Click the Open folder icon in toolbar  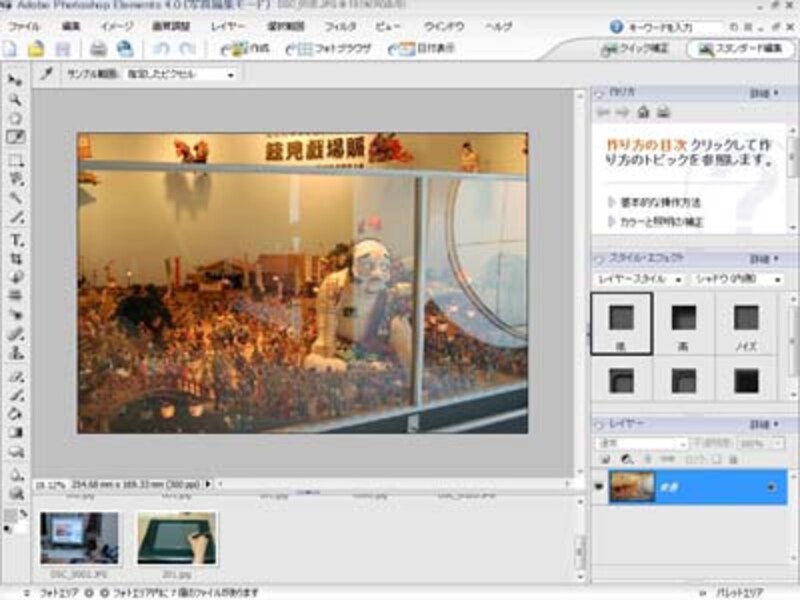(36, 48)
